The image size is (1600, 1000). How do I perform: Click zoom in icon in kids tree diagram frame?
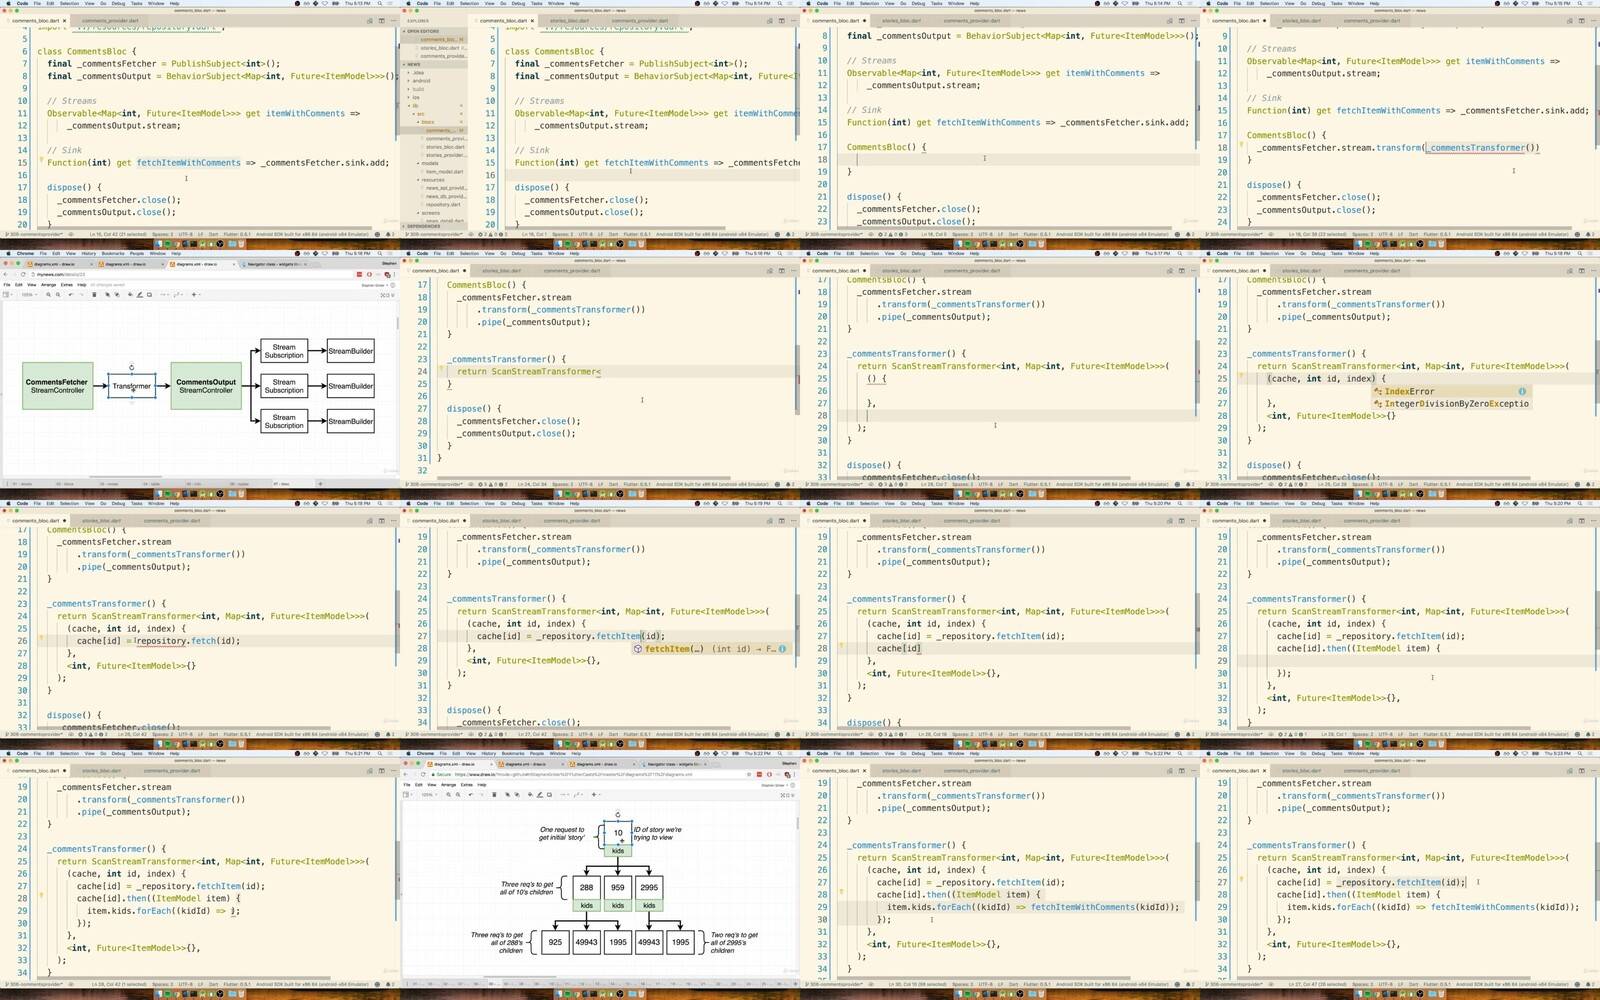(x=448, y=794)
